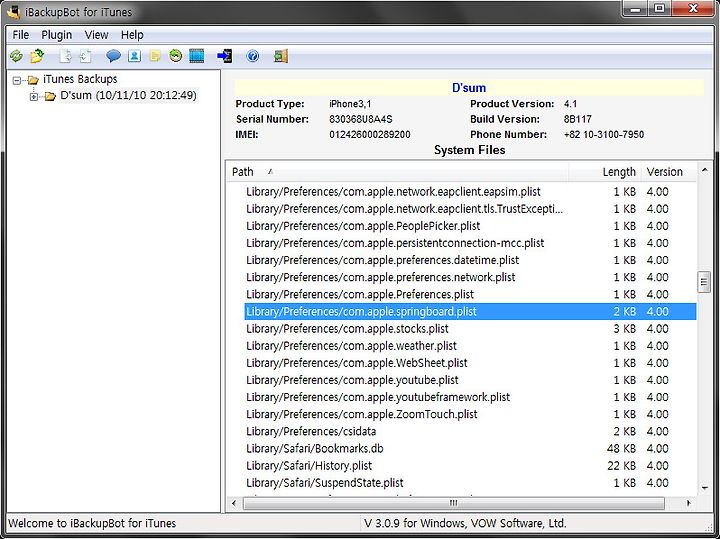Open the View menu
This screenshot has width=720, height=539.
click(96, 35)
